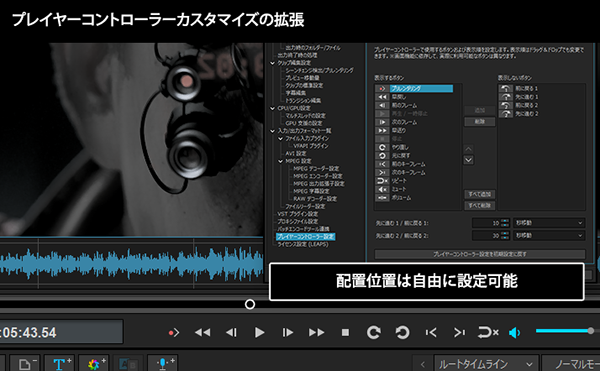Mute audio with the blue speaker icon
The height and width of the screenshot is (371, 600).
click(x=515, y=333)
